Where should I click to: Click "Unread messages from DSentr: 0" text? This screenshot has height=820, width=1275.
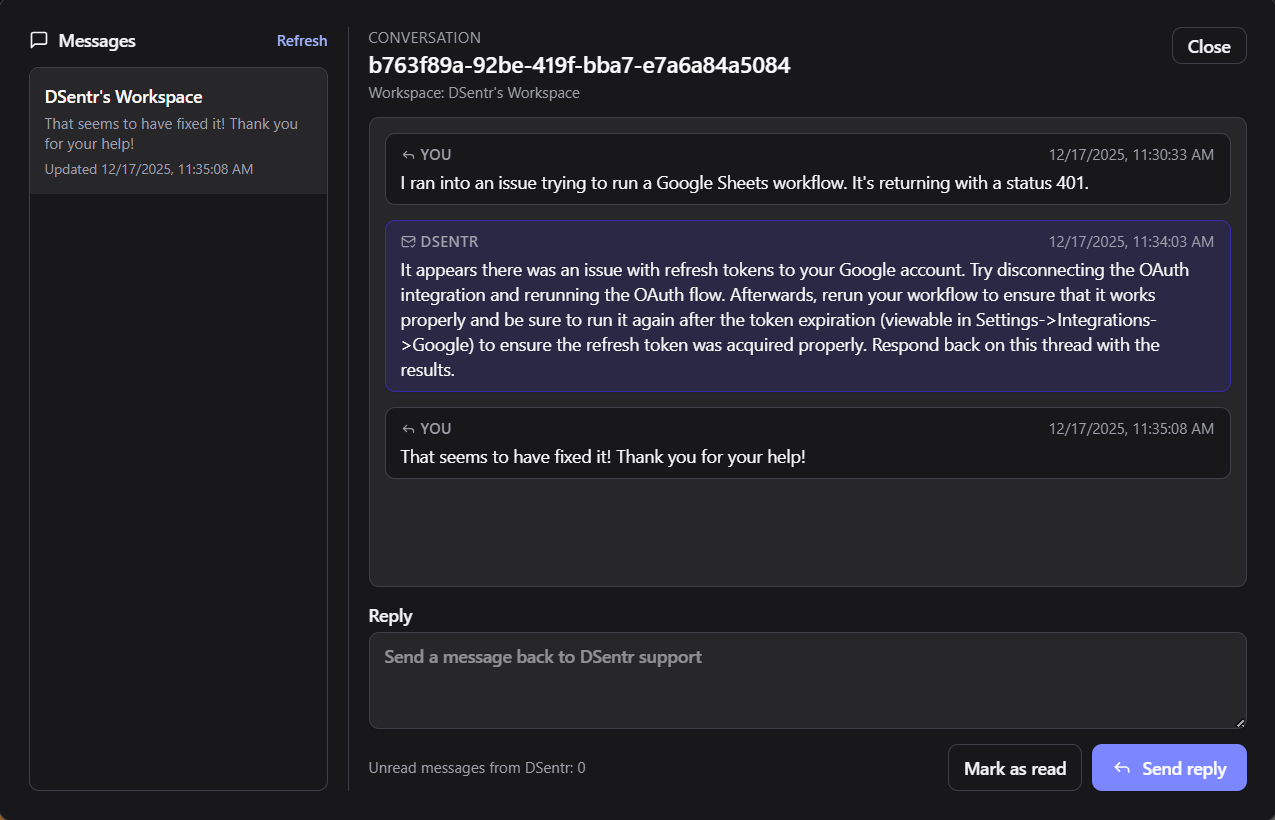click(x=477, y=768)
